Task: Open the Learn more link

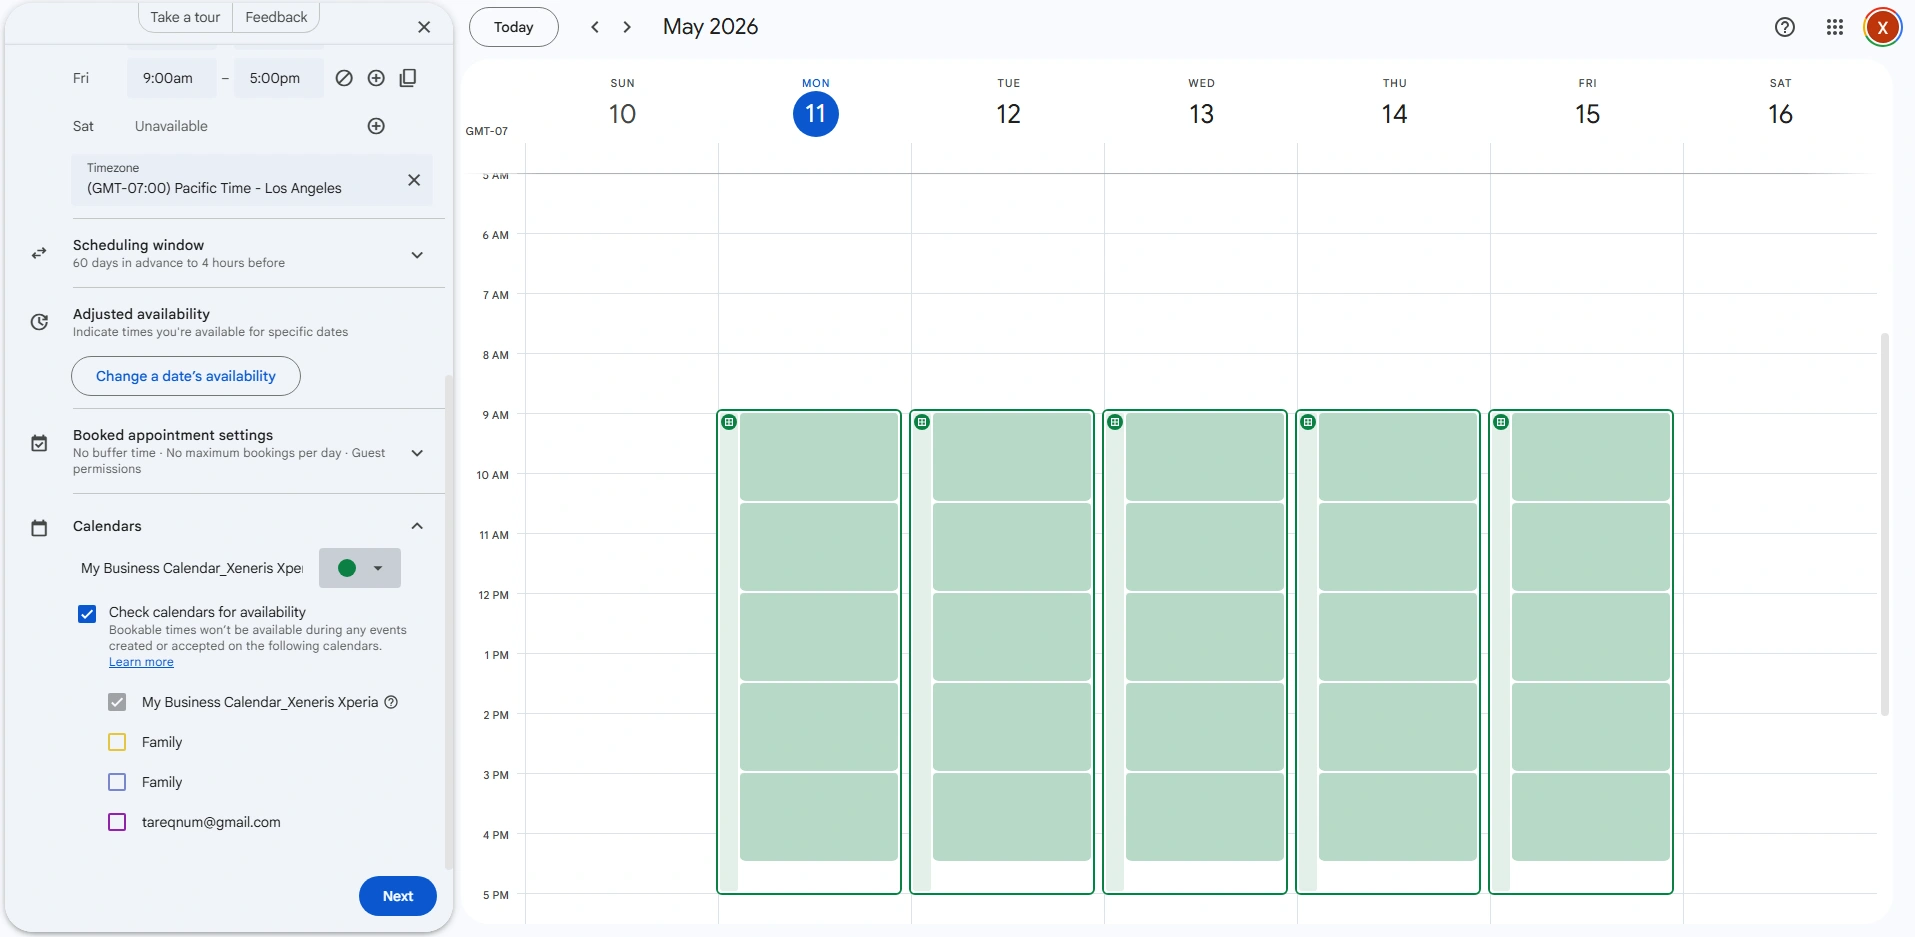Action: [x=141, y=662]
